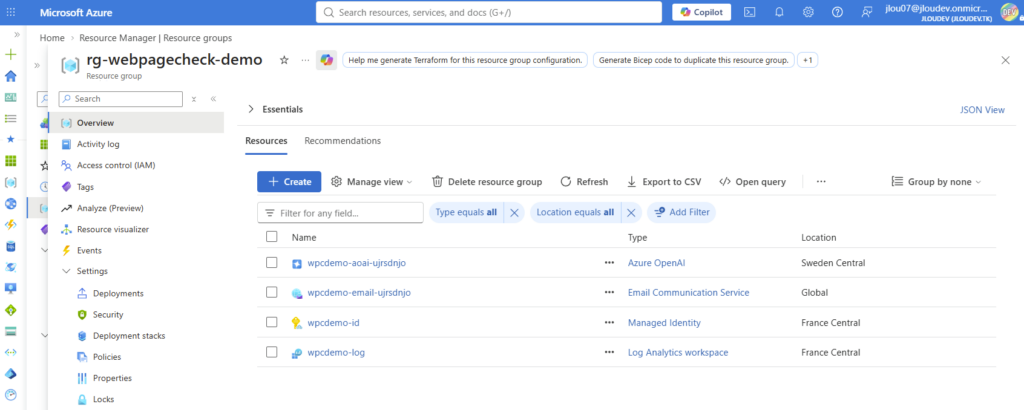
Task: Open portal settings gear
Action: (x=808, y=12)
